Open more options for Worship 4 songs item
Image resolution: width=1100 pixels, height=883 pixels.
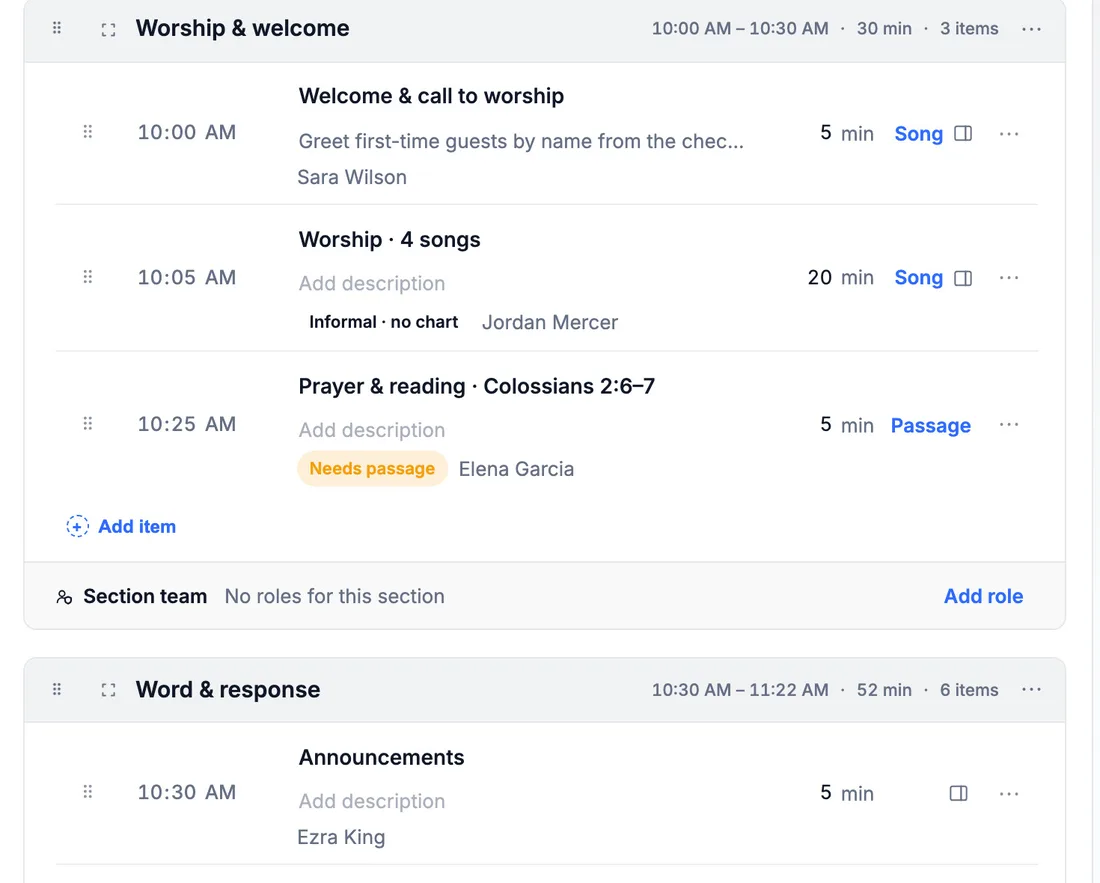pyautogui.click(x=1009, y=278)
